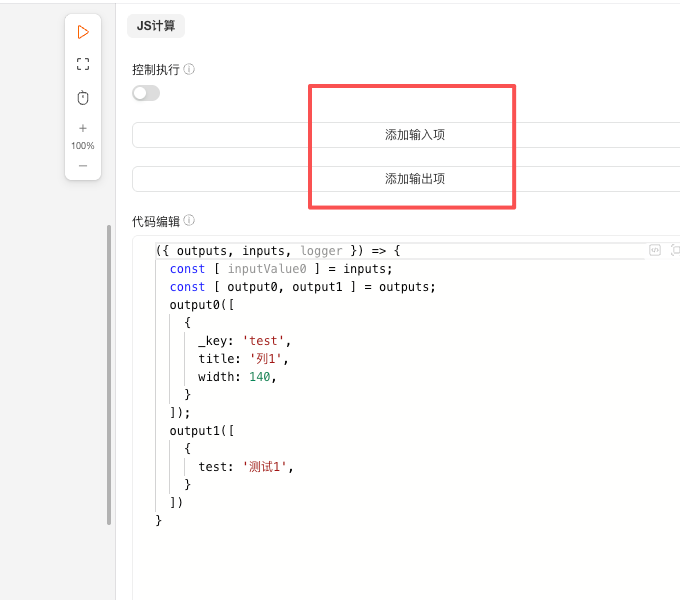Zoom out with the minus icon

[83, 165]
